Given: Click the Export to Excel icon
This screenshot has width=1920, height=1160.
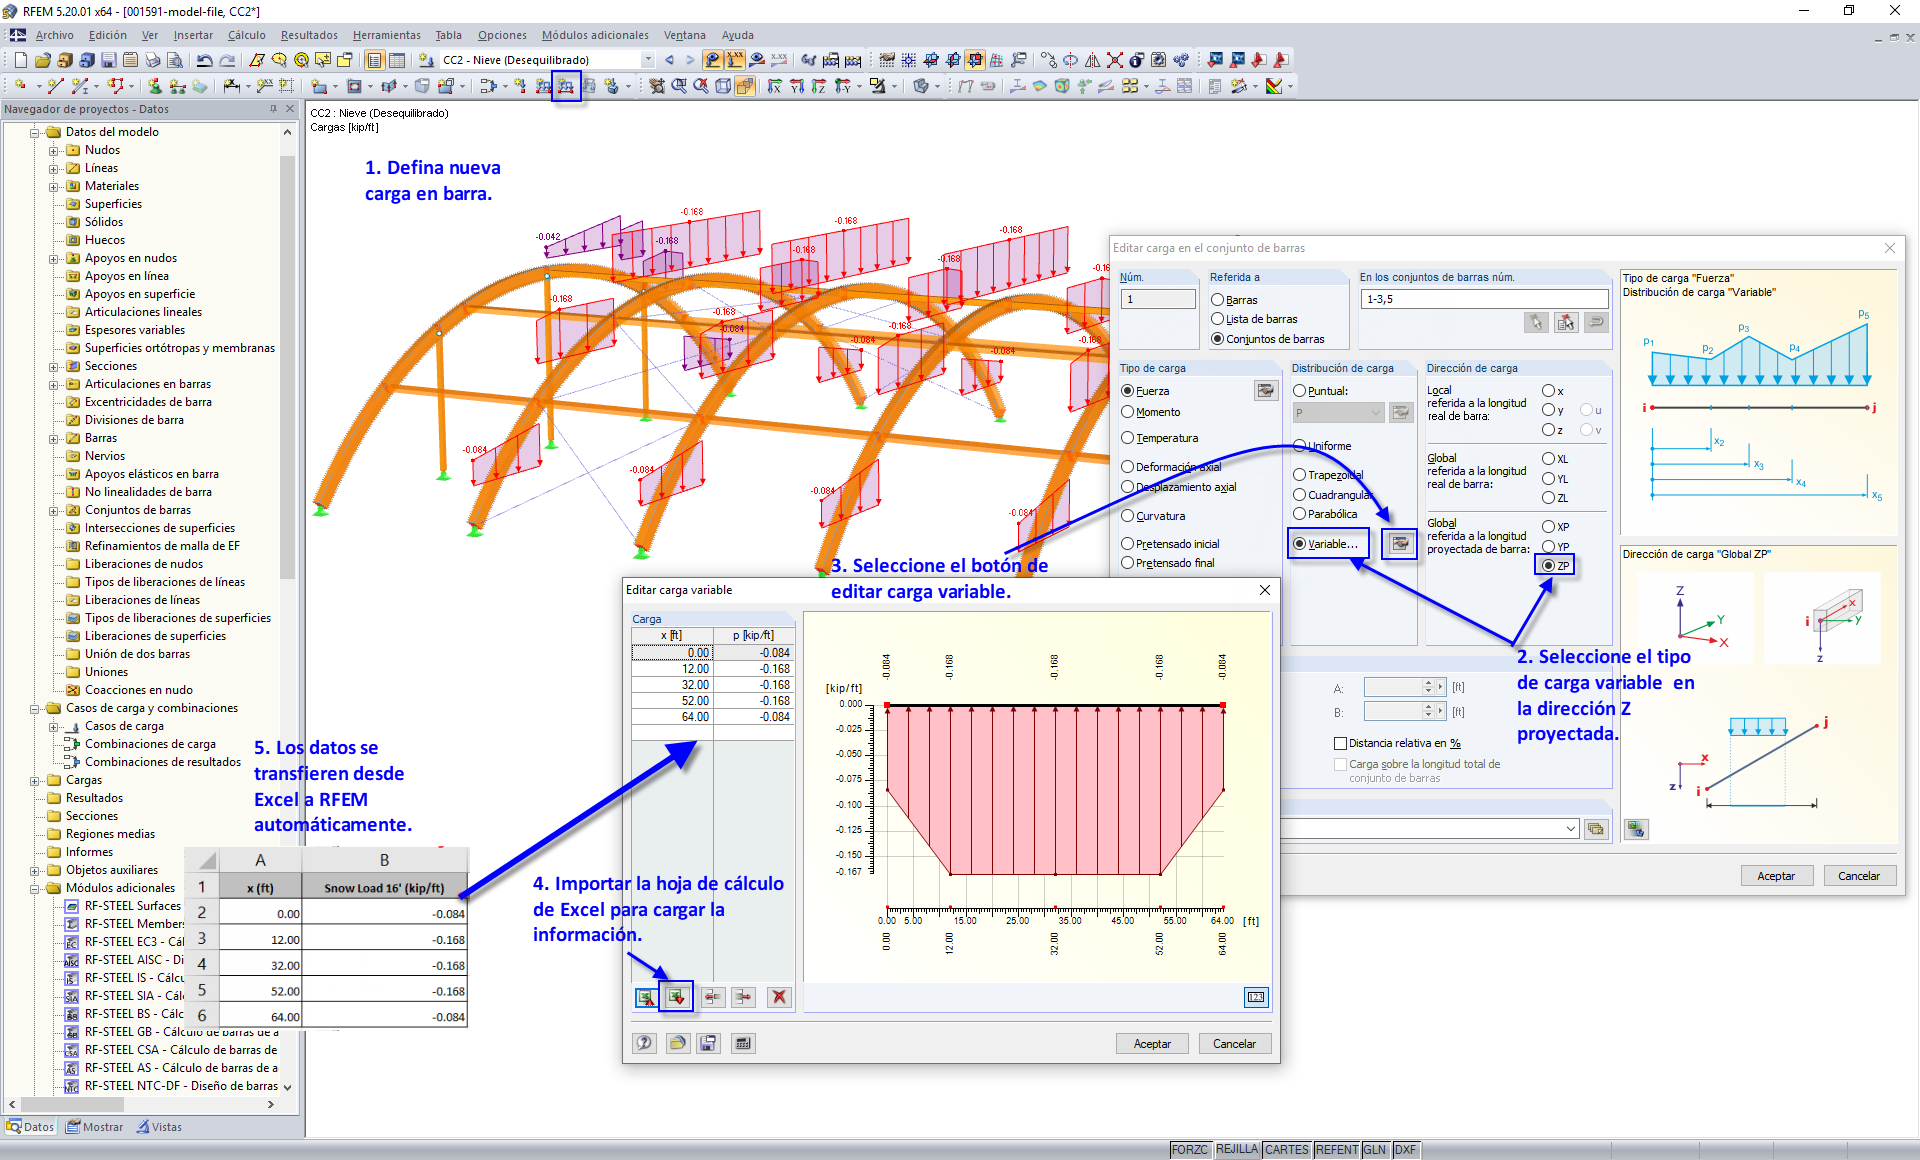Looking at the screenshot, I should (646, 997).
